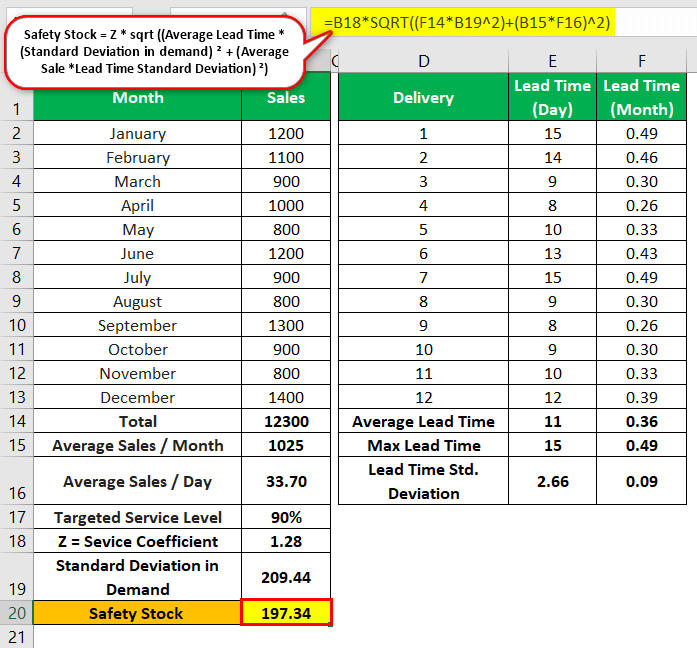This screenshot has height=648, width=697.
Task: Click the formula bar containing the SQRT formula
Action: pyautogui.click(x=503, y=22)
